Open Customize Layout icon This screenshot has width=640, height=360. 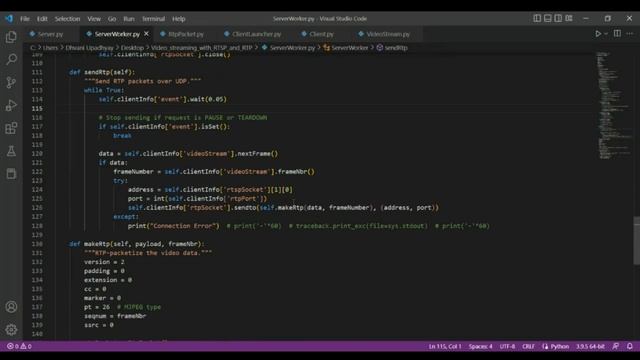coord(569,18)
